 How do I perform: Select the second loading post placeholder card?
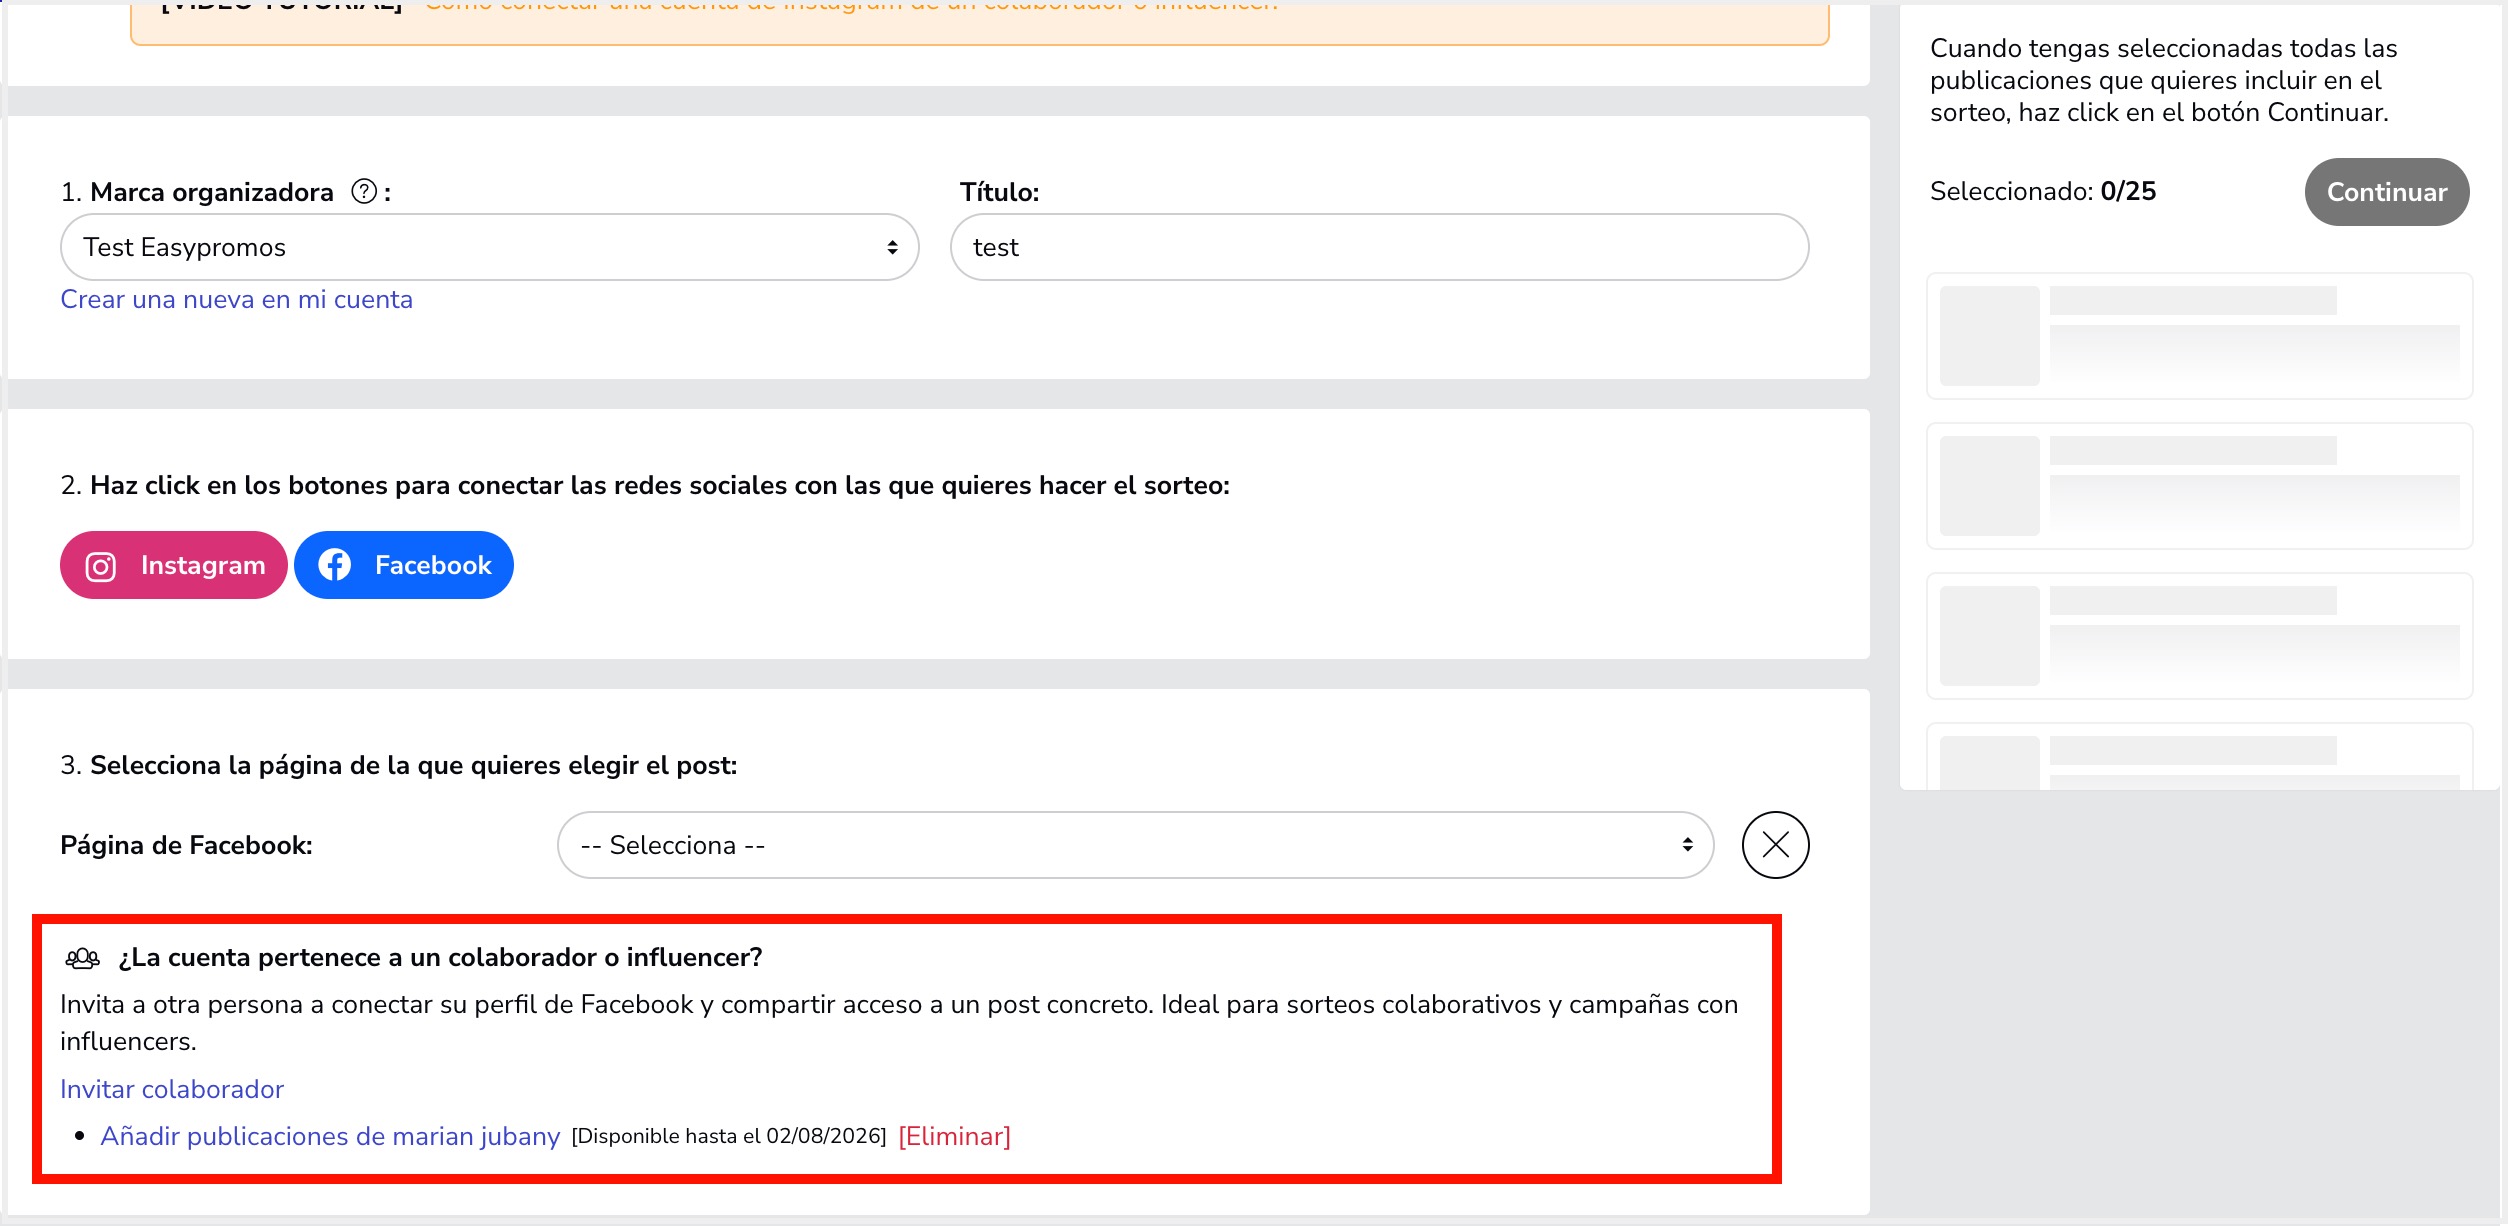pyautogui.click(x=2199, y=486)
